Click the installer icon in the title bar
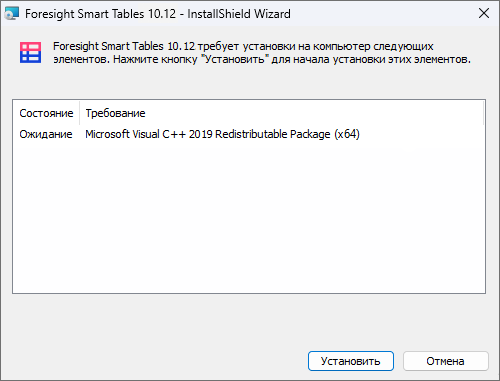 (x=11, y=14)
